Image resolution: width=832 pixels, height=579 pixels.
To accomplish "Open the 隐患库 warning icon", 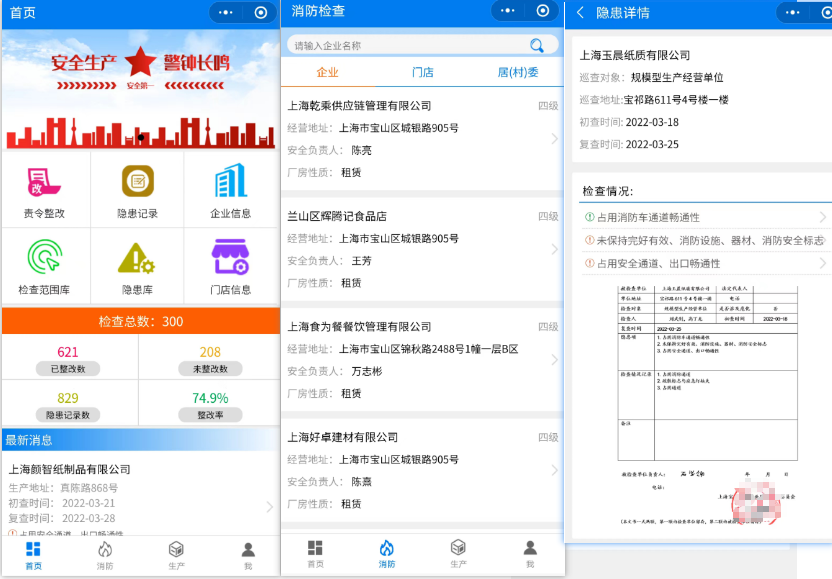I will point(137,258).
